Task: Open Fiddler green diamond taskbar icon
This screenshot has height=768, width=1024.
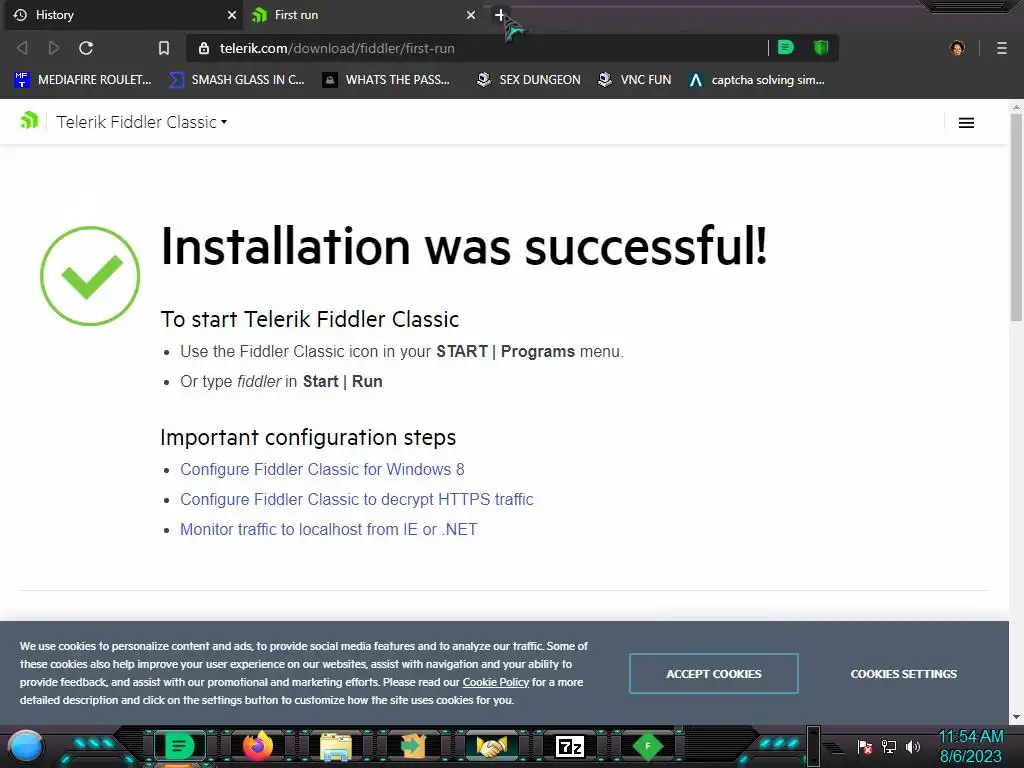Action: click(647, 746)
